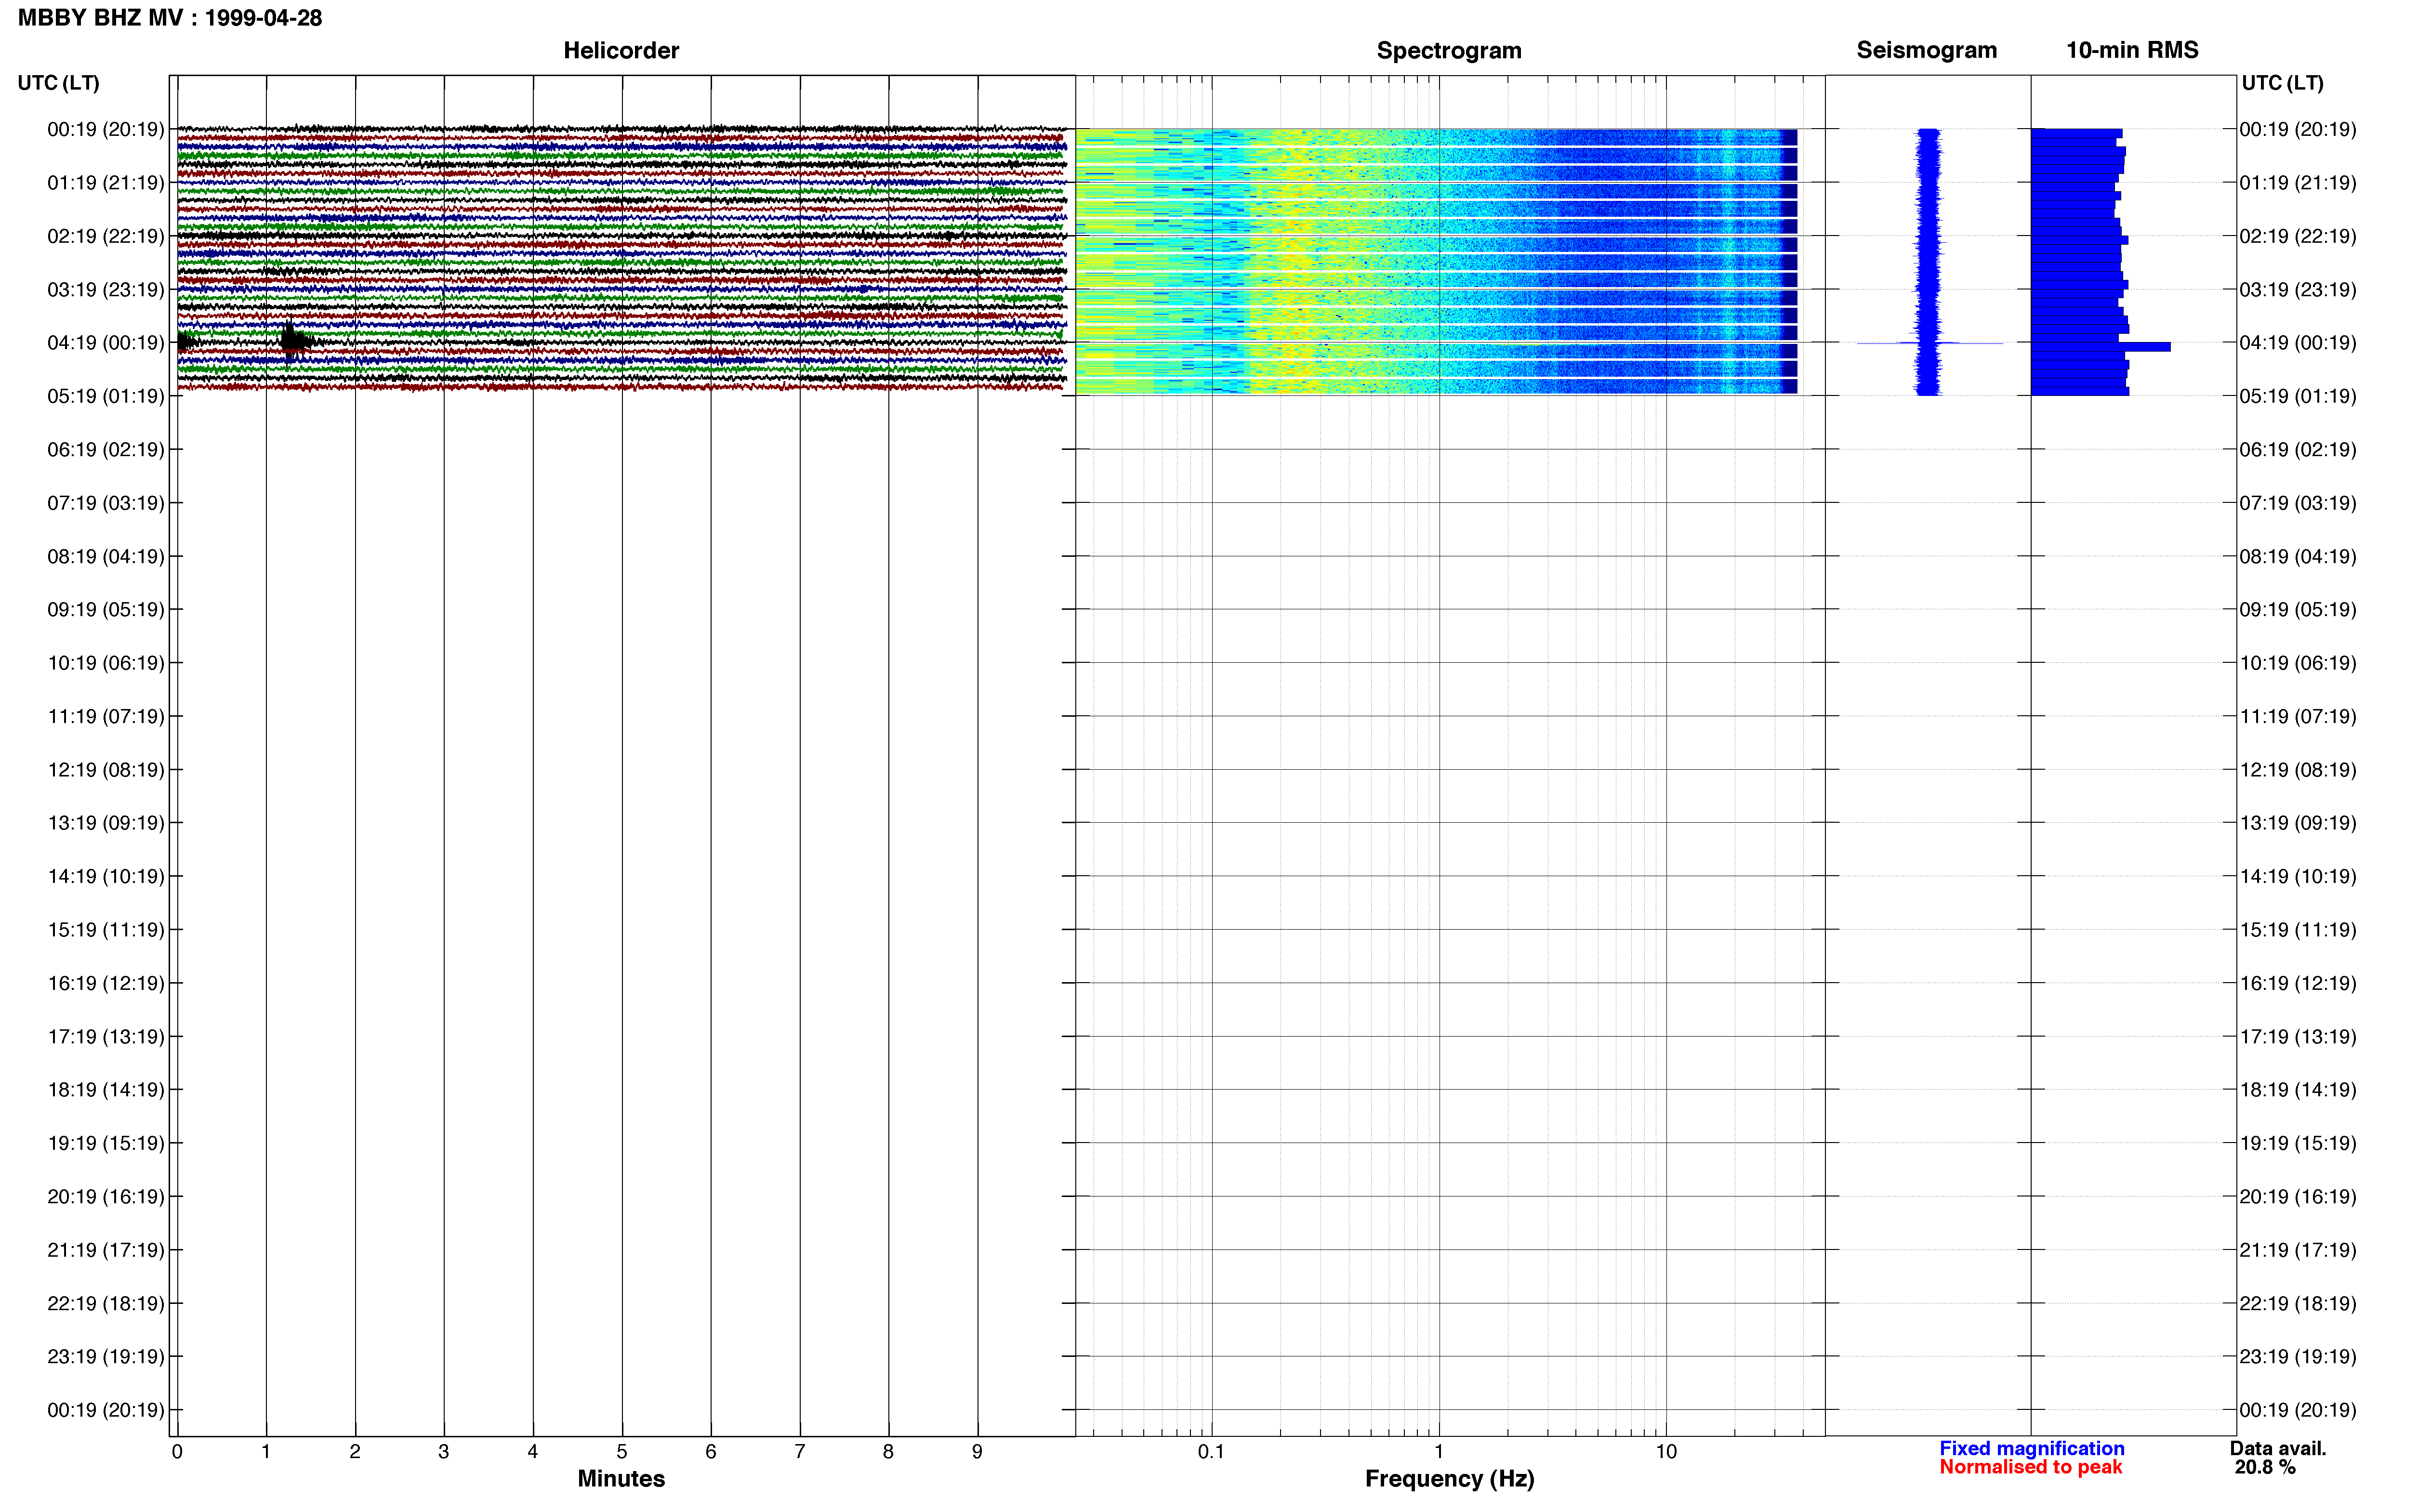Click the 'Data avail.' label
Screen dimensions: 2418x1512
coord(2278,1448)
